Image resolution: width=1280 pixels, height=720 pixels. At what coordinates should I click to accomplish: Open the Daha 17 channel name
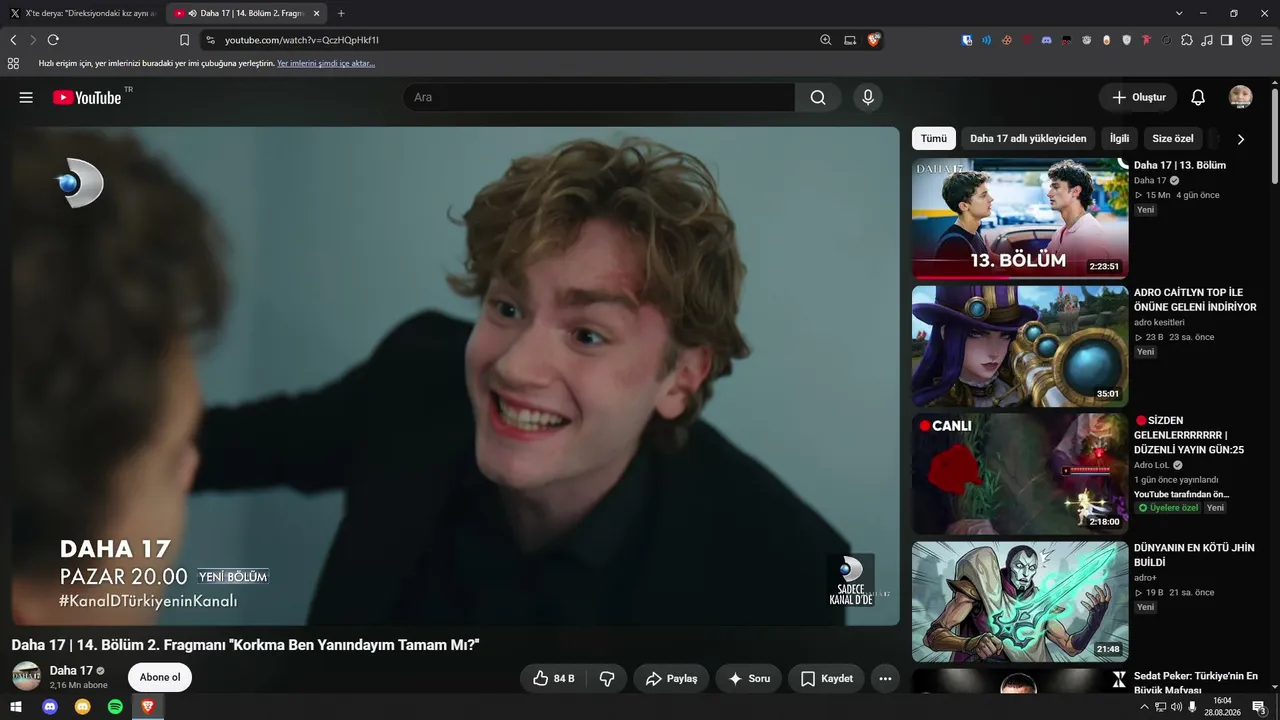(x=71, y=671)
